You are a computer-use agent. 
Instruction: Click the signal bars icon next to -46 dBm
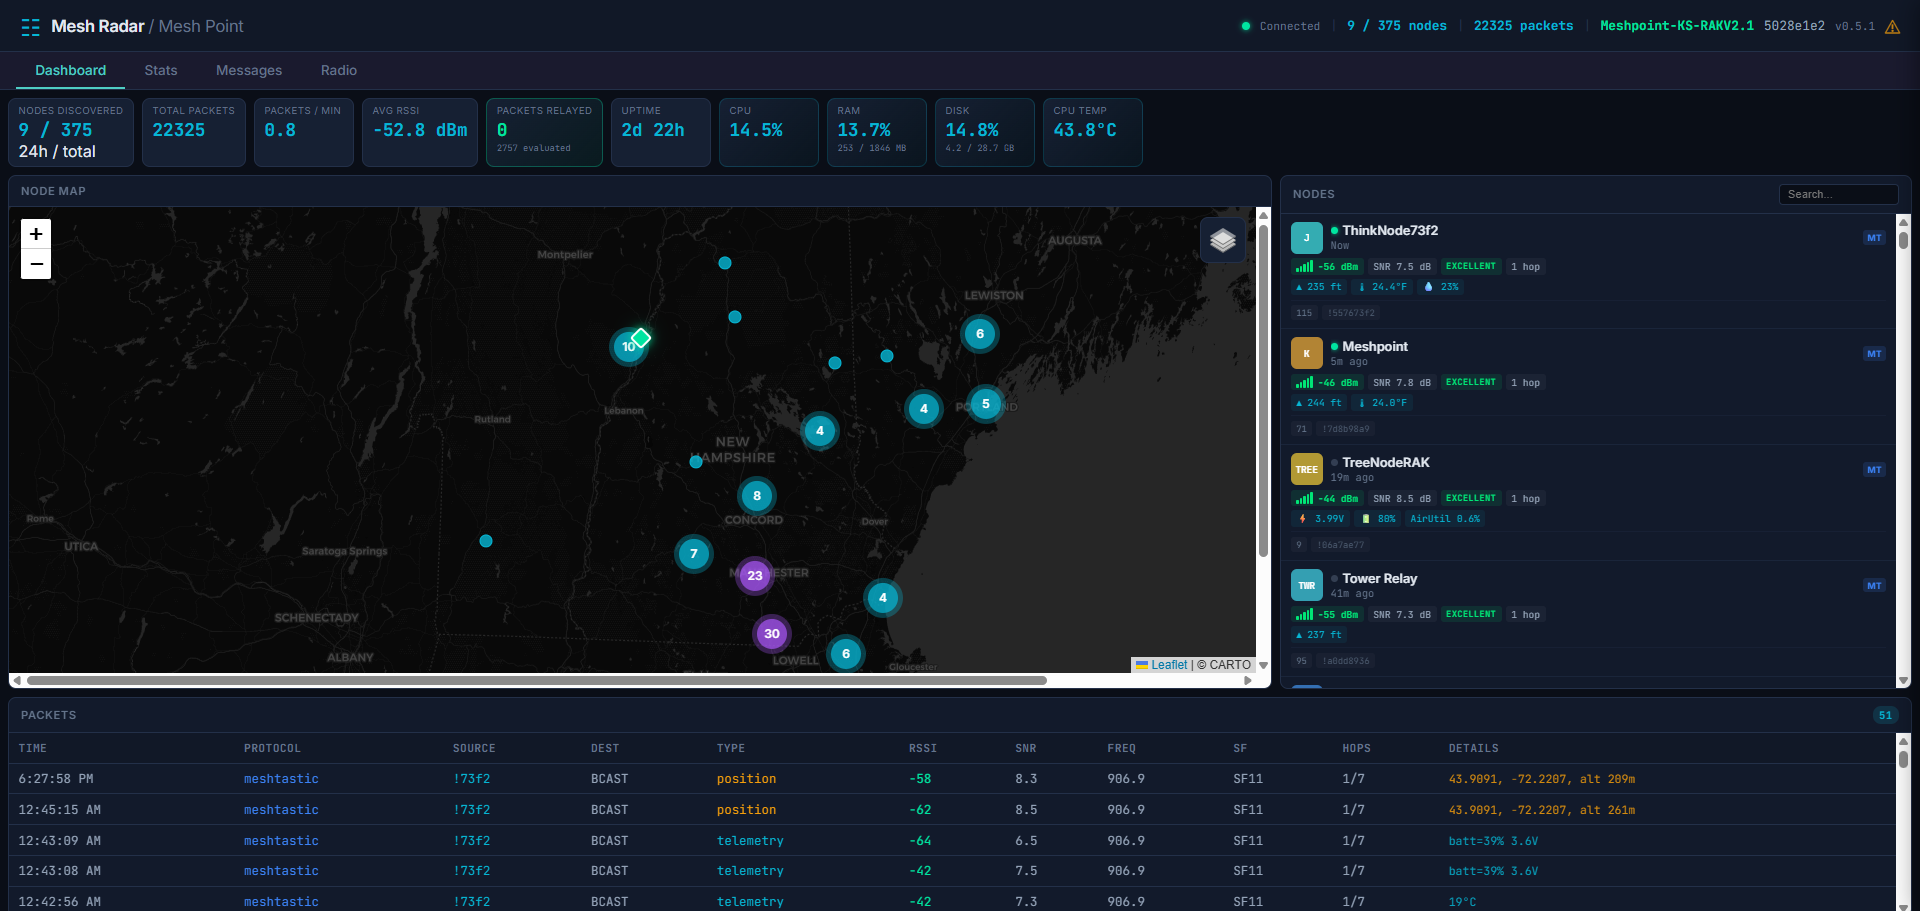pos(1306,382)
